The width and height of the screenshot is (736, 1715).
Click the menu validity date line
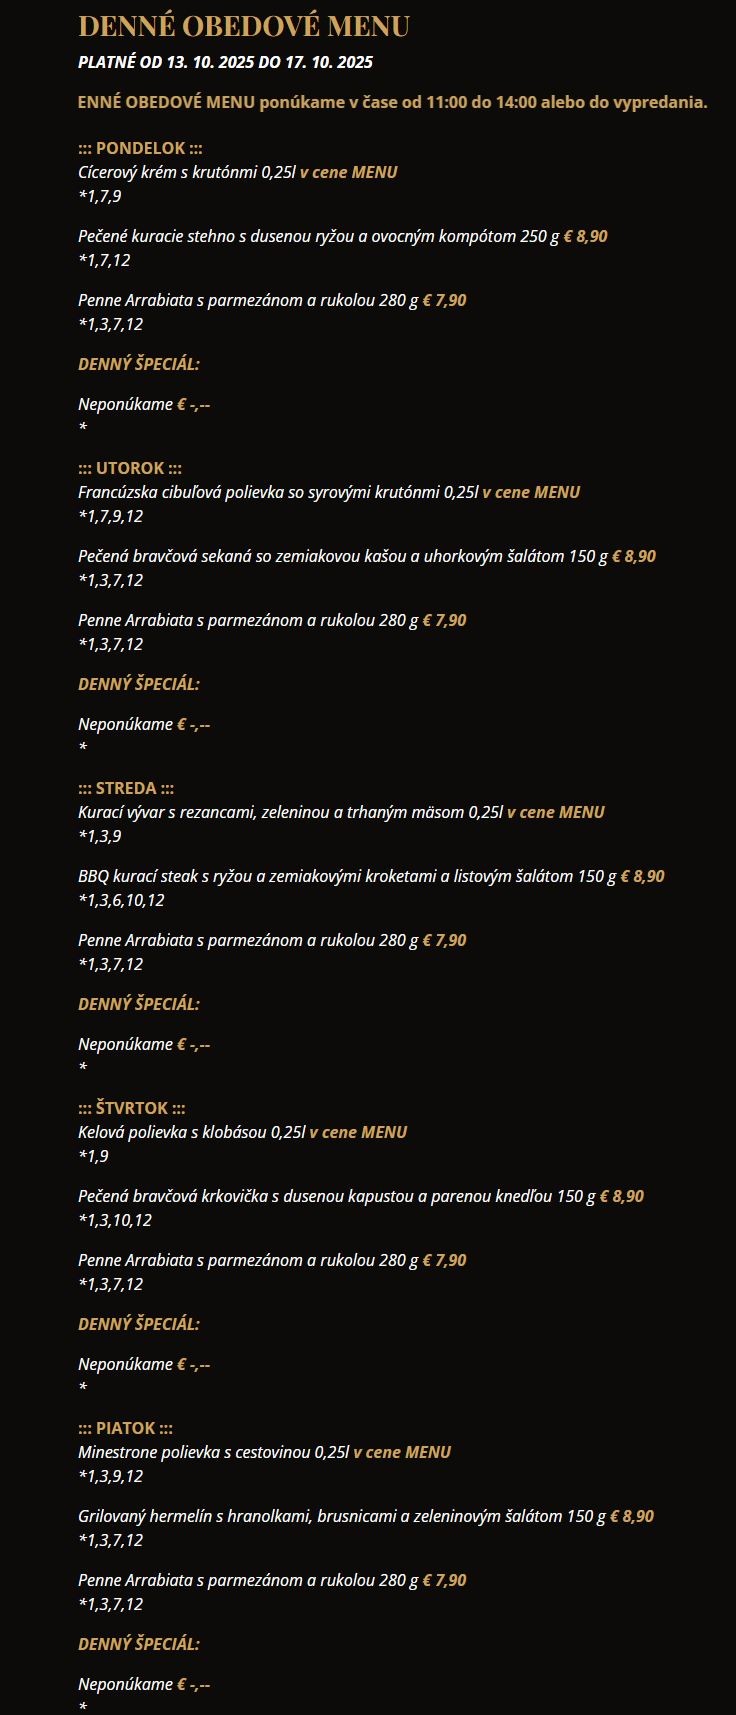pos(225,62)
